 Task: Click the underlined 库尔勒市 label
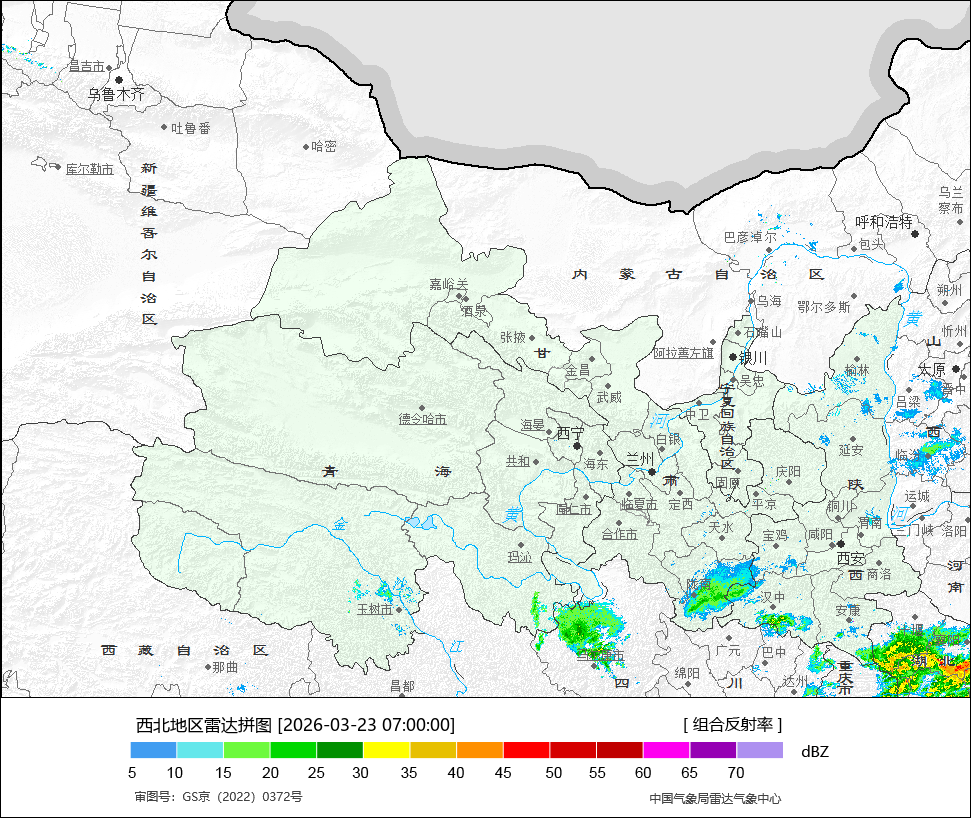coord(90,169)
